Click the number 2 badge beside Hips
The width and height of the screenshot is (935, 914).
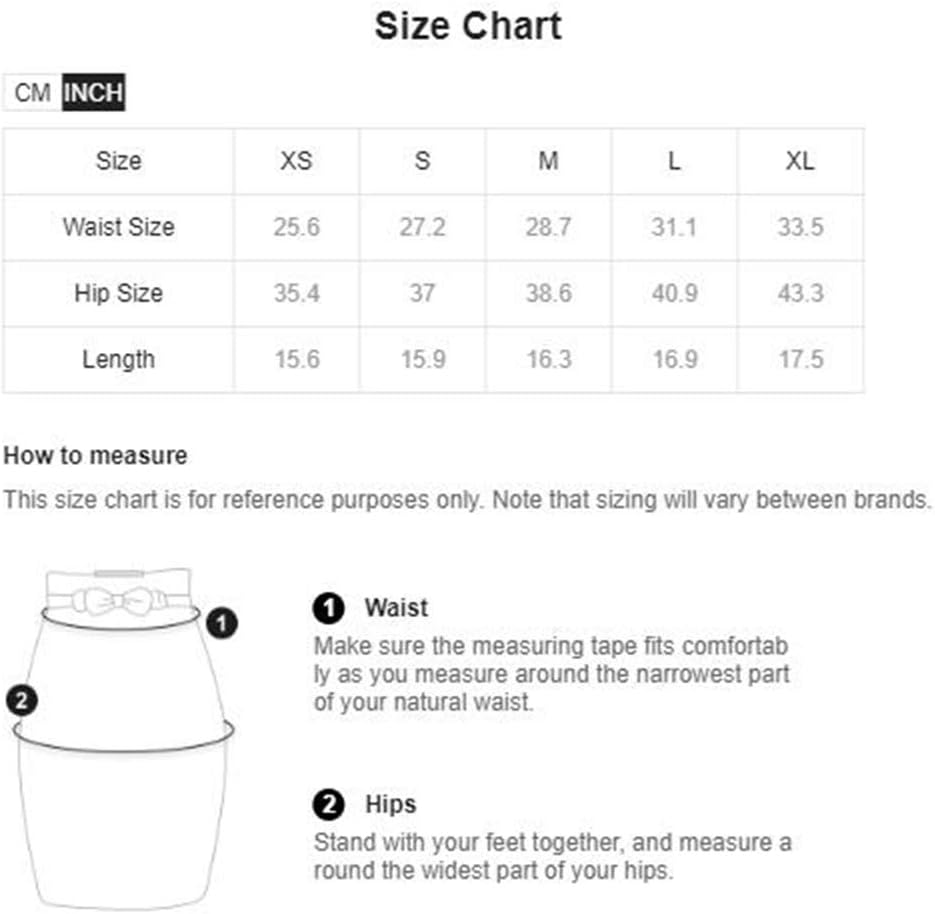tap(328, 804)
